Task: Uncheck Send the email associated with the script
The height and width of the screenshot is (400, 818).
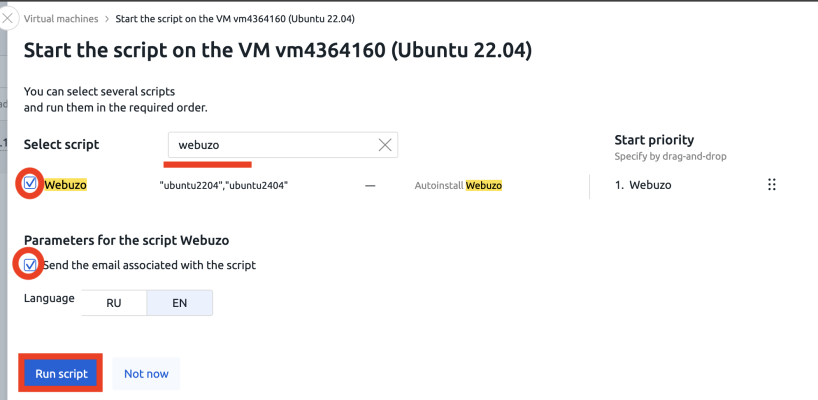Action: click(x=30, y=265)
